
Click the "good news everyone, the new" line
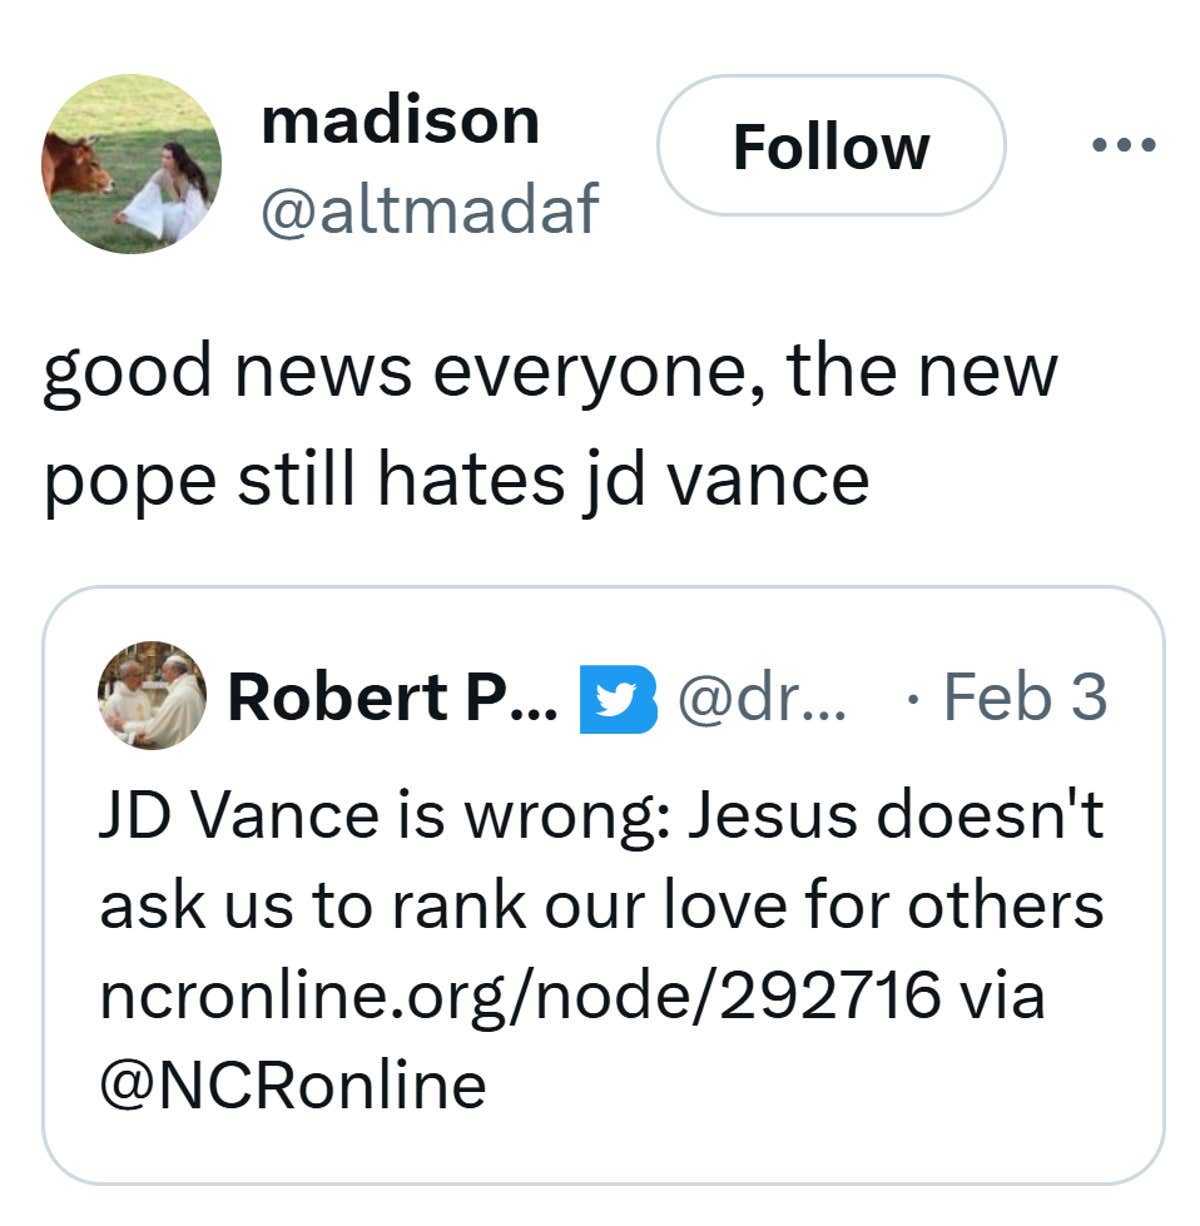[549, 372]
